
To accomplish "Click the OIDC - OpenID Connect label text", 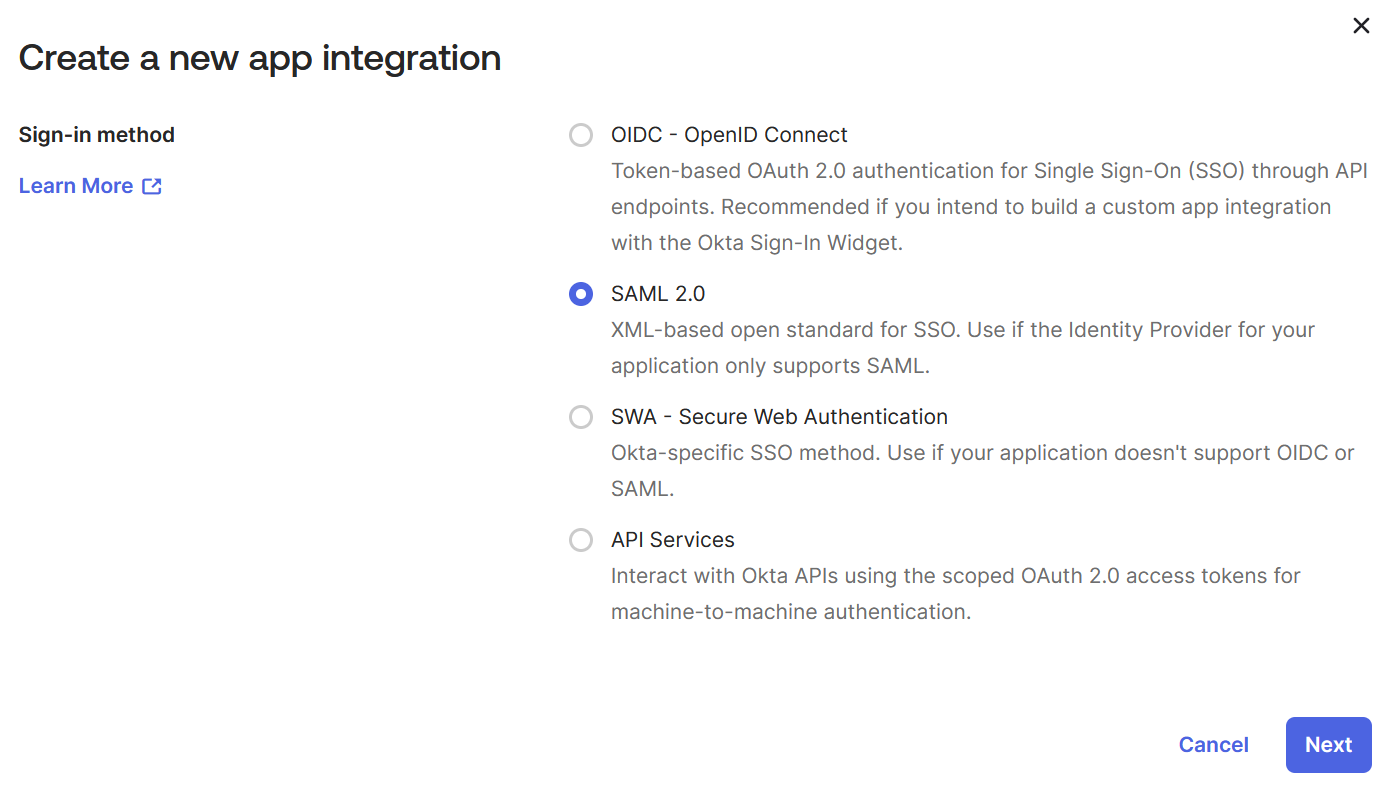I will [x=729, y=134].
